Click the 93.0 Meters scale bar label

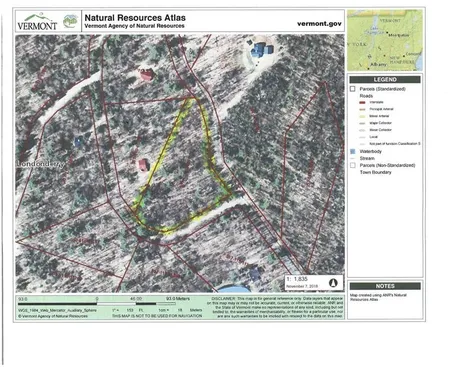click(178, 299)
